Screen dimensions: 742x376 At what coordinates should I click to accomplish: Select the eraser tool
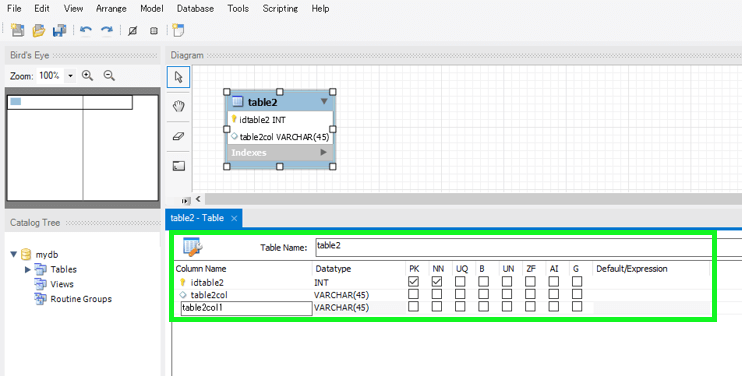pyautogui.click(x=178, y=136)
